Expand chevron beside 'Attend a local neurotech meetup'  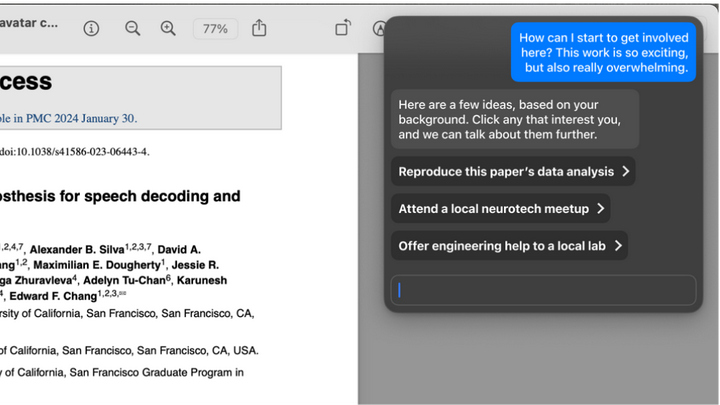click(x=600, y=208)
